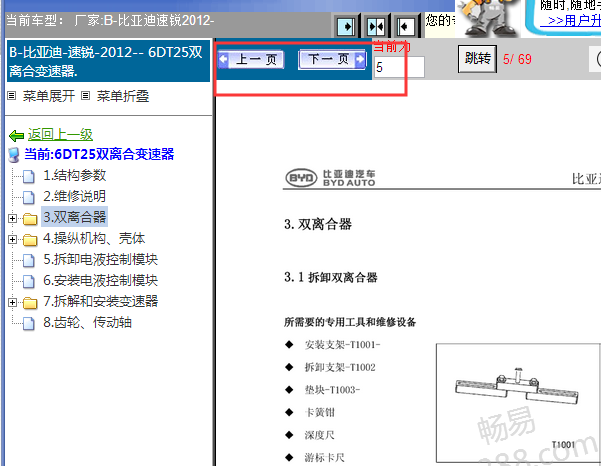Click the 拆卸支架-T1002 list entry
This screenshot has height=466, width=601.
340,368
